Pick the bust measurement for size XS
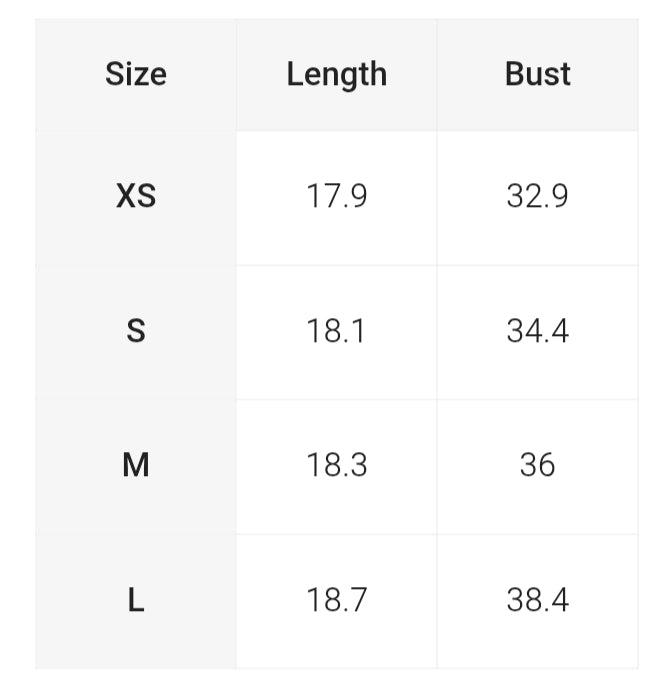Viewport: 669px width, 684px height. point(537,196)
